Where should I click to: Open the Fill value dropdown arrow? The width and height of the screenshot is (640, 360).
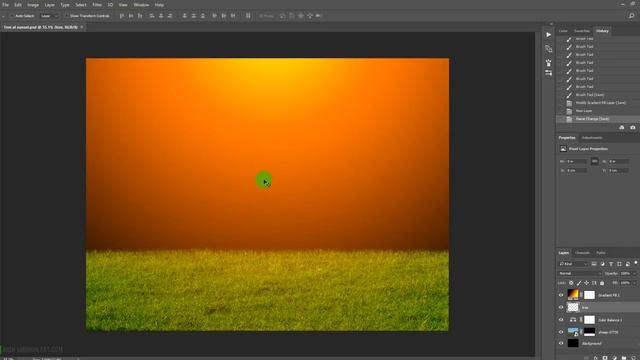coord(635,283)
